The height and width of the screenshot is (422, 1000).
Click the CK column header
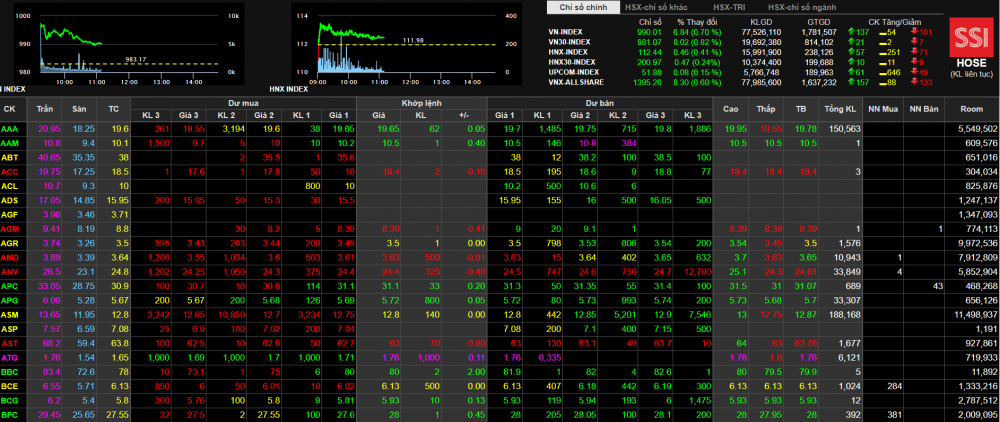coord(10,108)
